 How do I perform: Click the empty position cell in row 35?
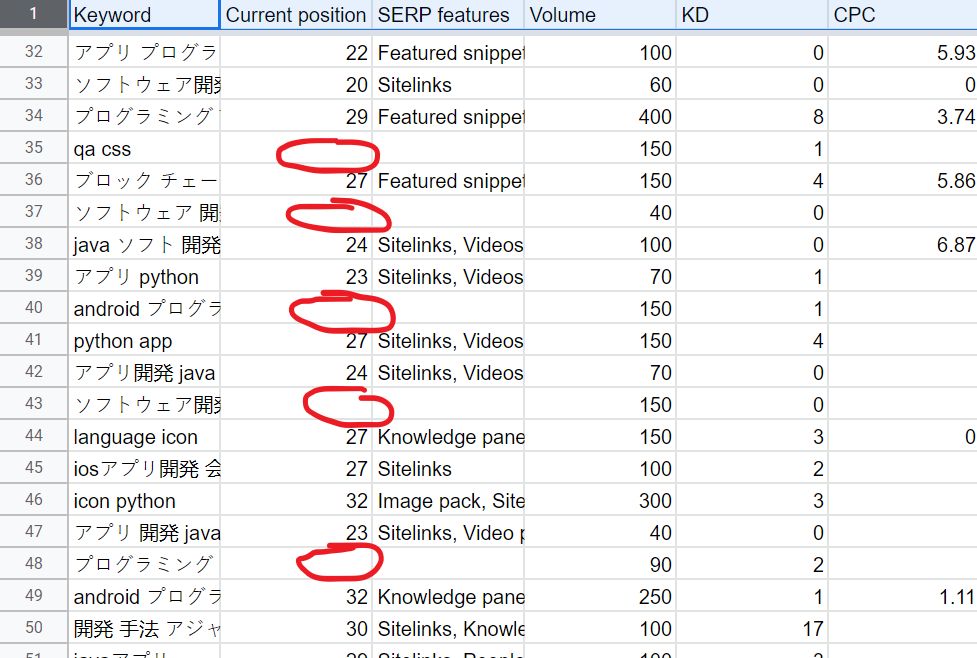pyautogui.click(x=296, y=148)
